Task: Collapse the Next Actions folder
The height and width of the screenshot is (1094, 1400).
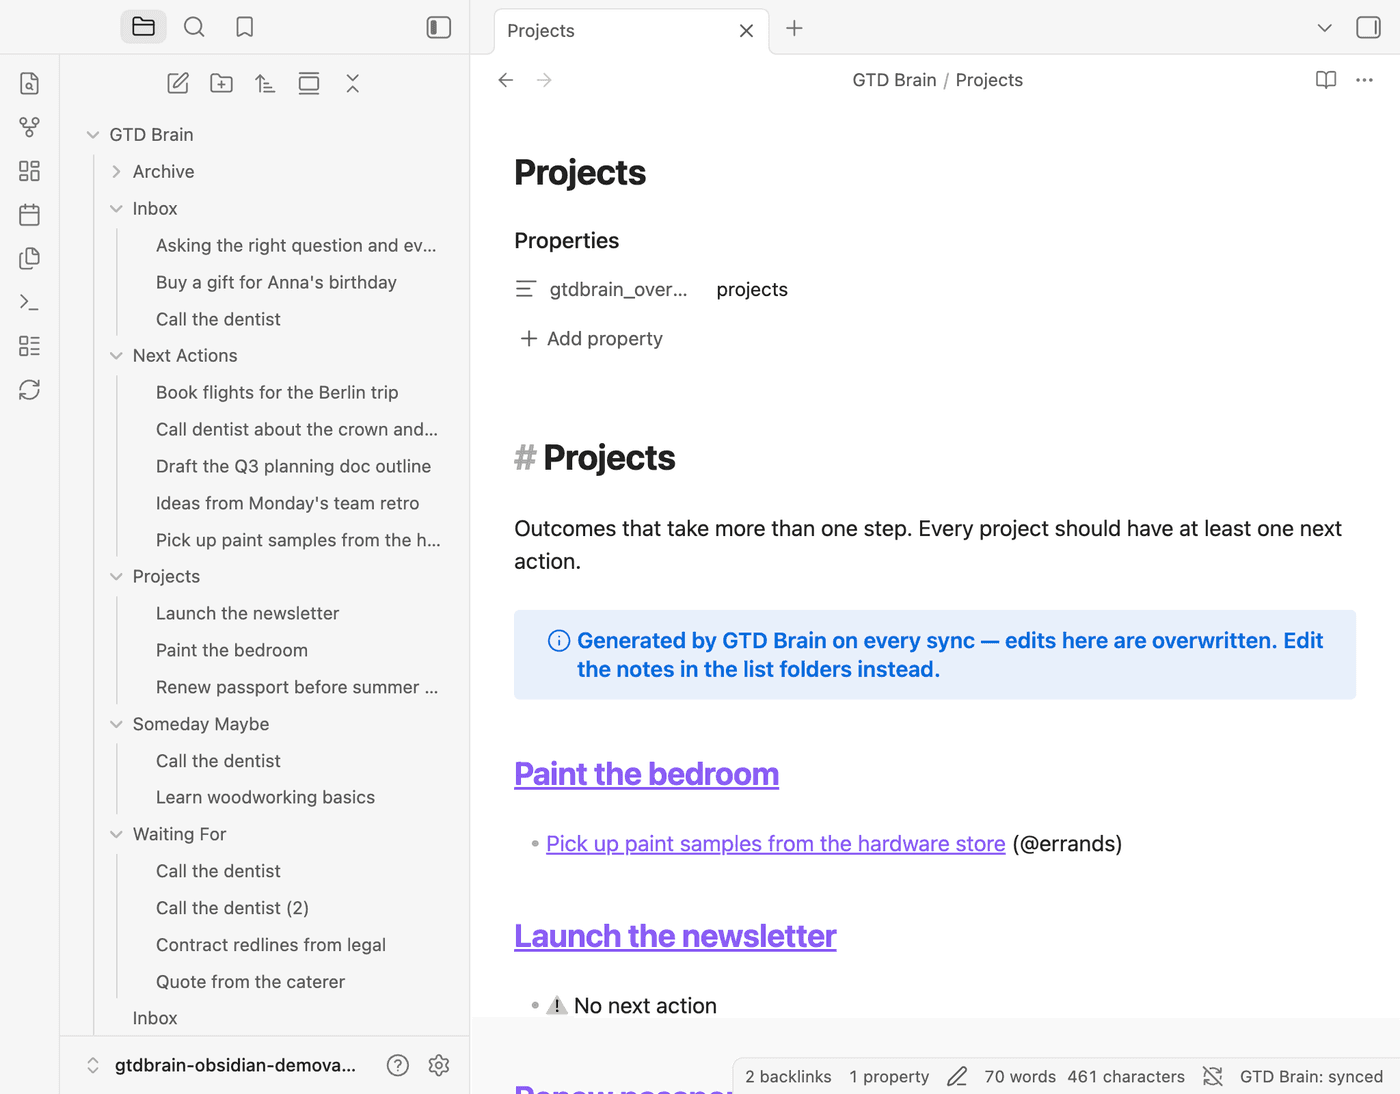Action: tap(116, 356)
